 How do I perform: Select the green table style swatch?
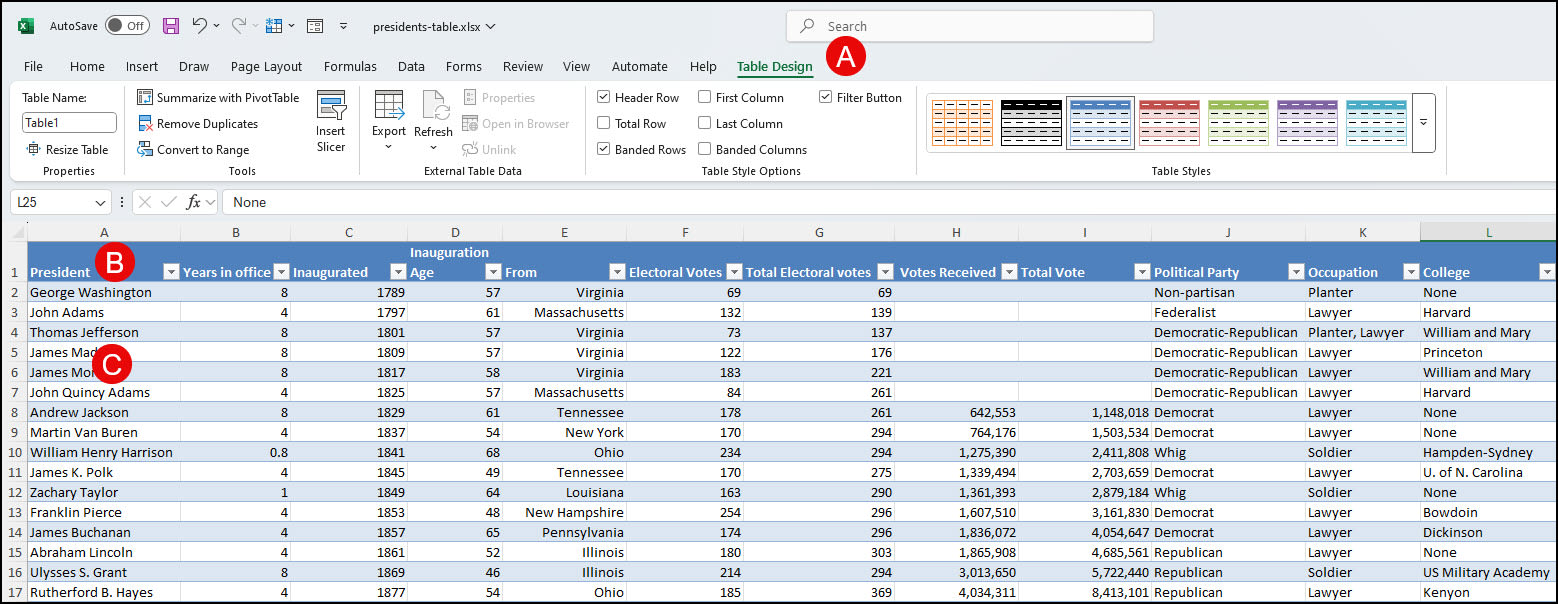click(x=1238, y=123)
